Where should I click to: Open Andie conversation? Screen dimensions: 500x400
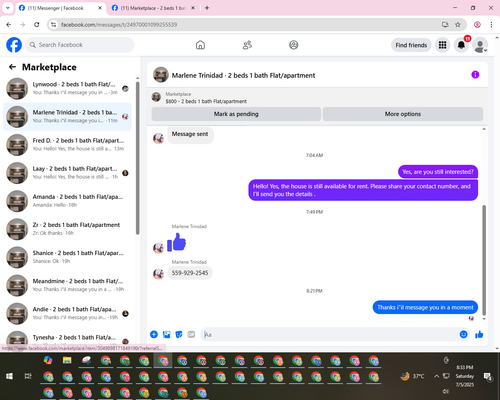pyautogui.click(x=68, y=313)
